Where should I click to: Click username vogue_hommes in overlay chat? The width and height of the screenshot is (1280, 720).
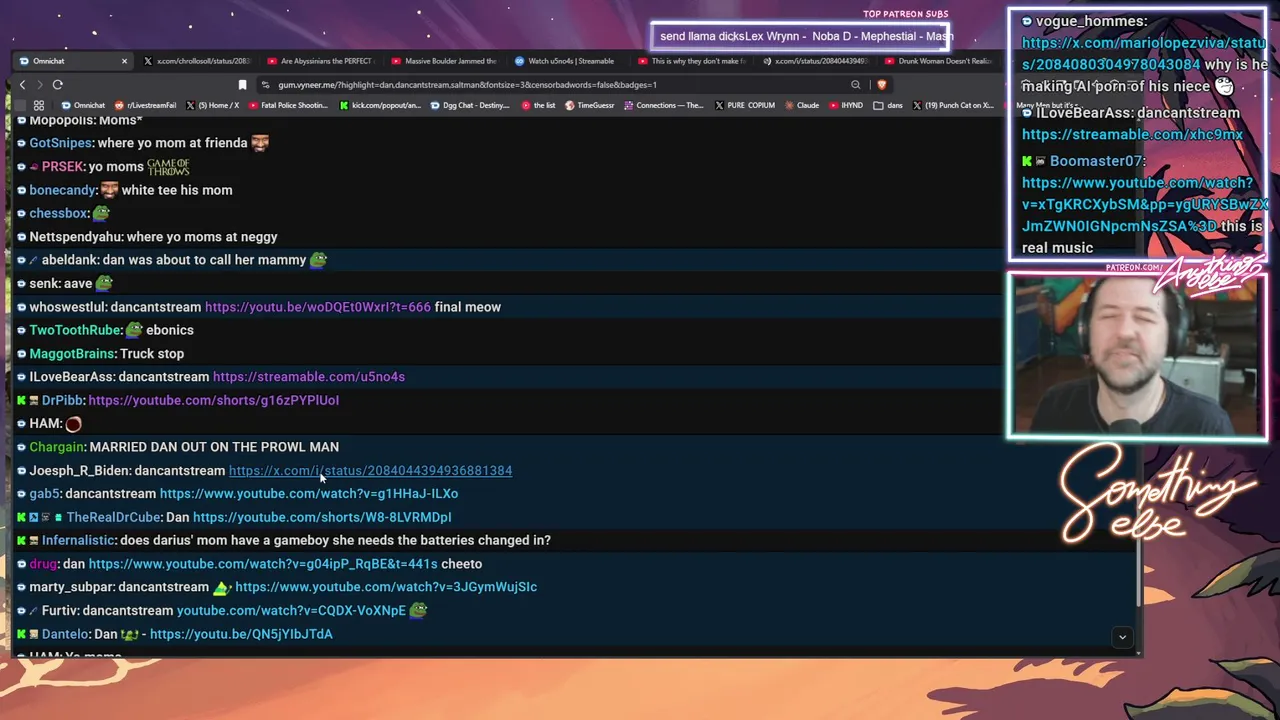coord(1091,21)
